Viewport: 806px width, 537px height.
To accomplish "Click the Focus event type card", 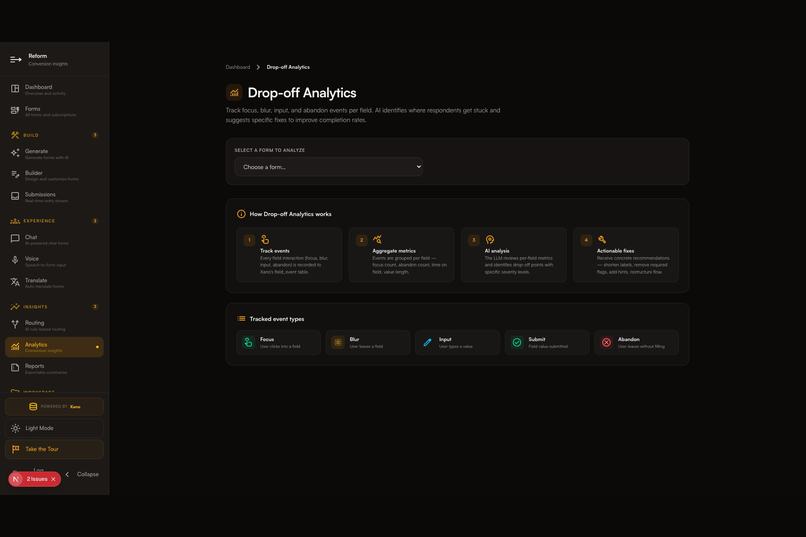I will pyautogui.click(x=279, y=342).
